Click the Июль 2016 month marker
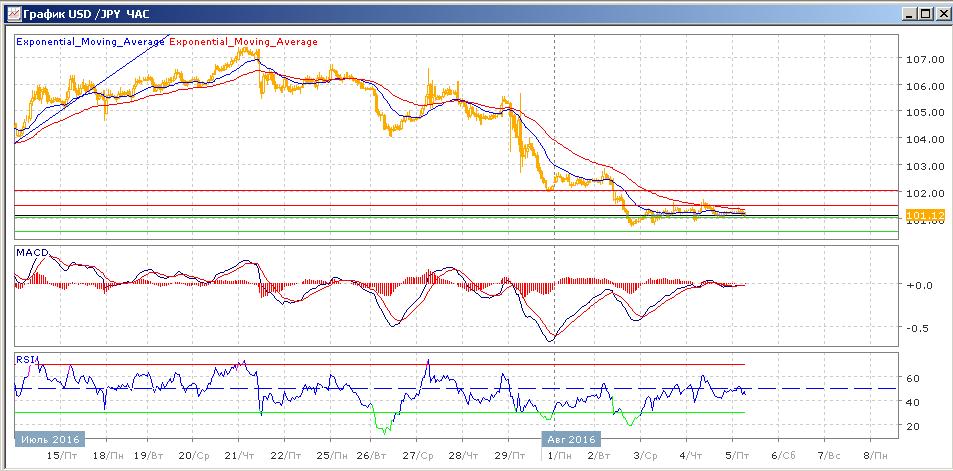The image size is (953, 471). 49,438
